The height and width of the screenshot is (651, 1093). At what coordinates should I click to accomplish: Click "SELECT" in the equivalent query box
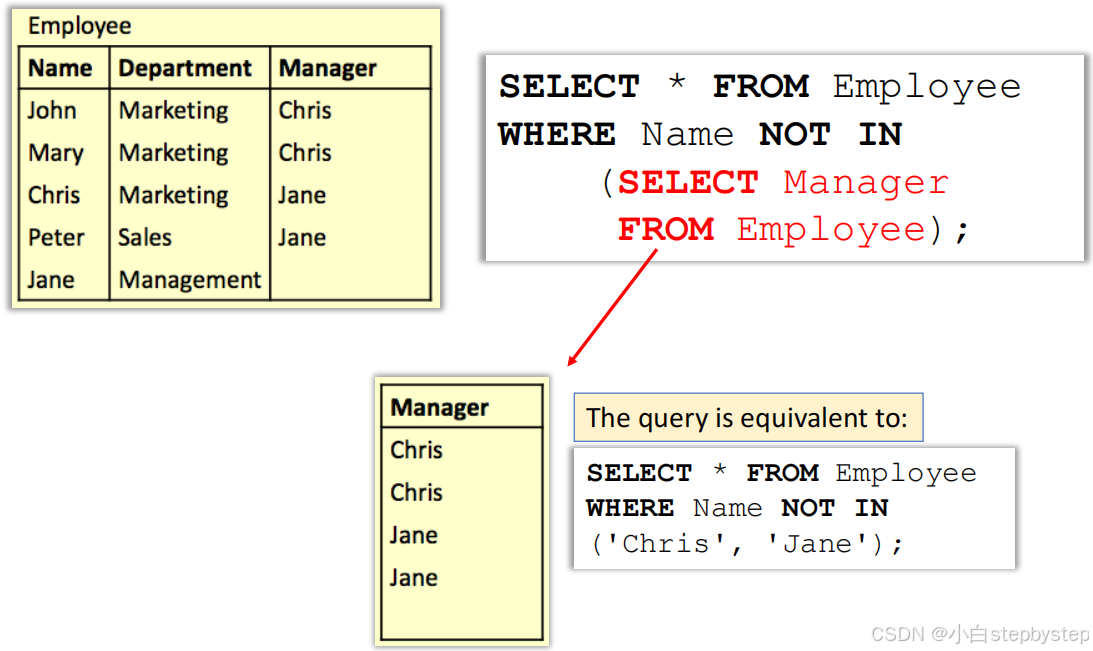point(639,473)
